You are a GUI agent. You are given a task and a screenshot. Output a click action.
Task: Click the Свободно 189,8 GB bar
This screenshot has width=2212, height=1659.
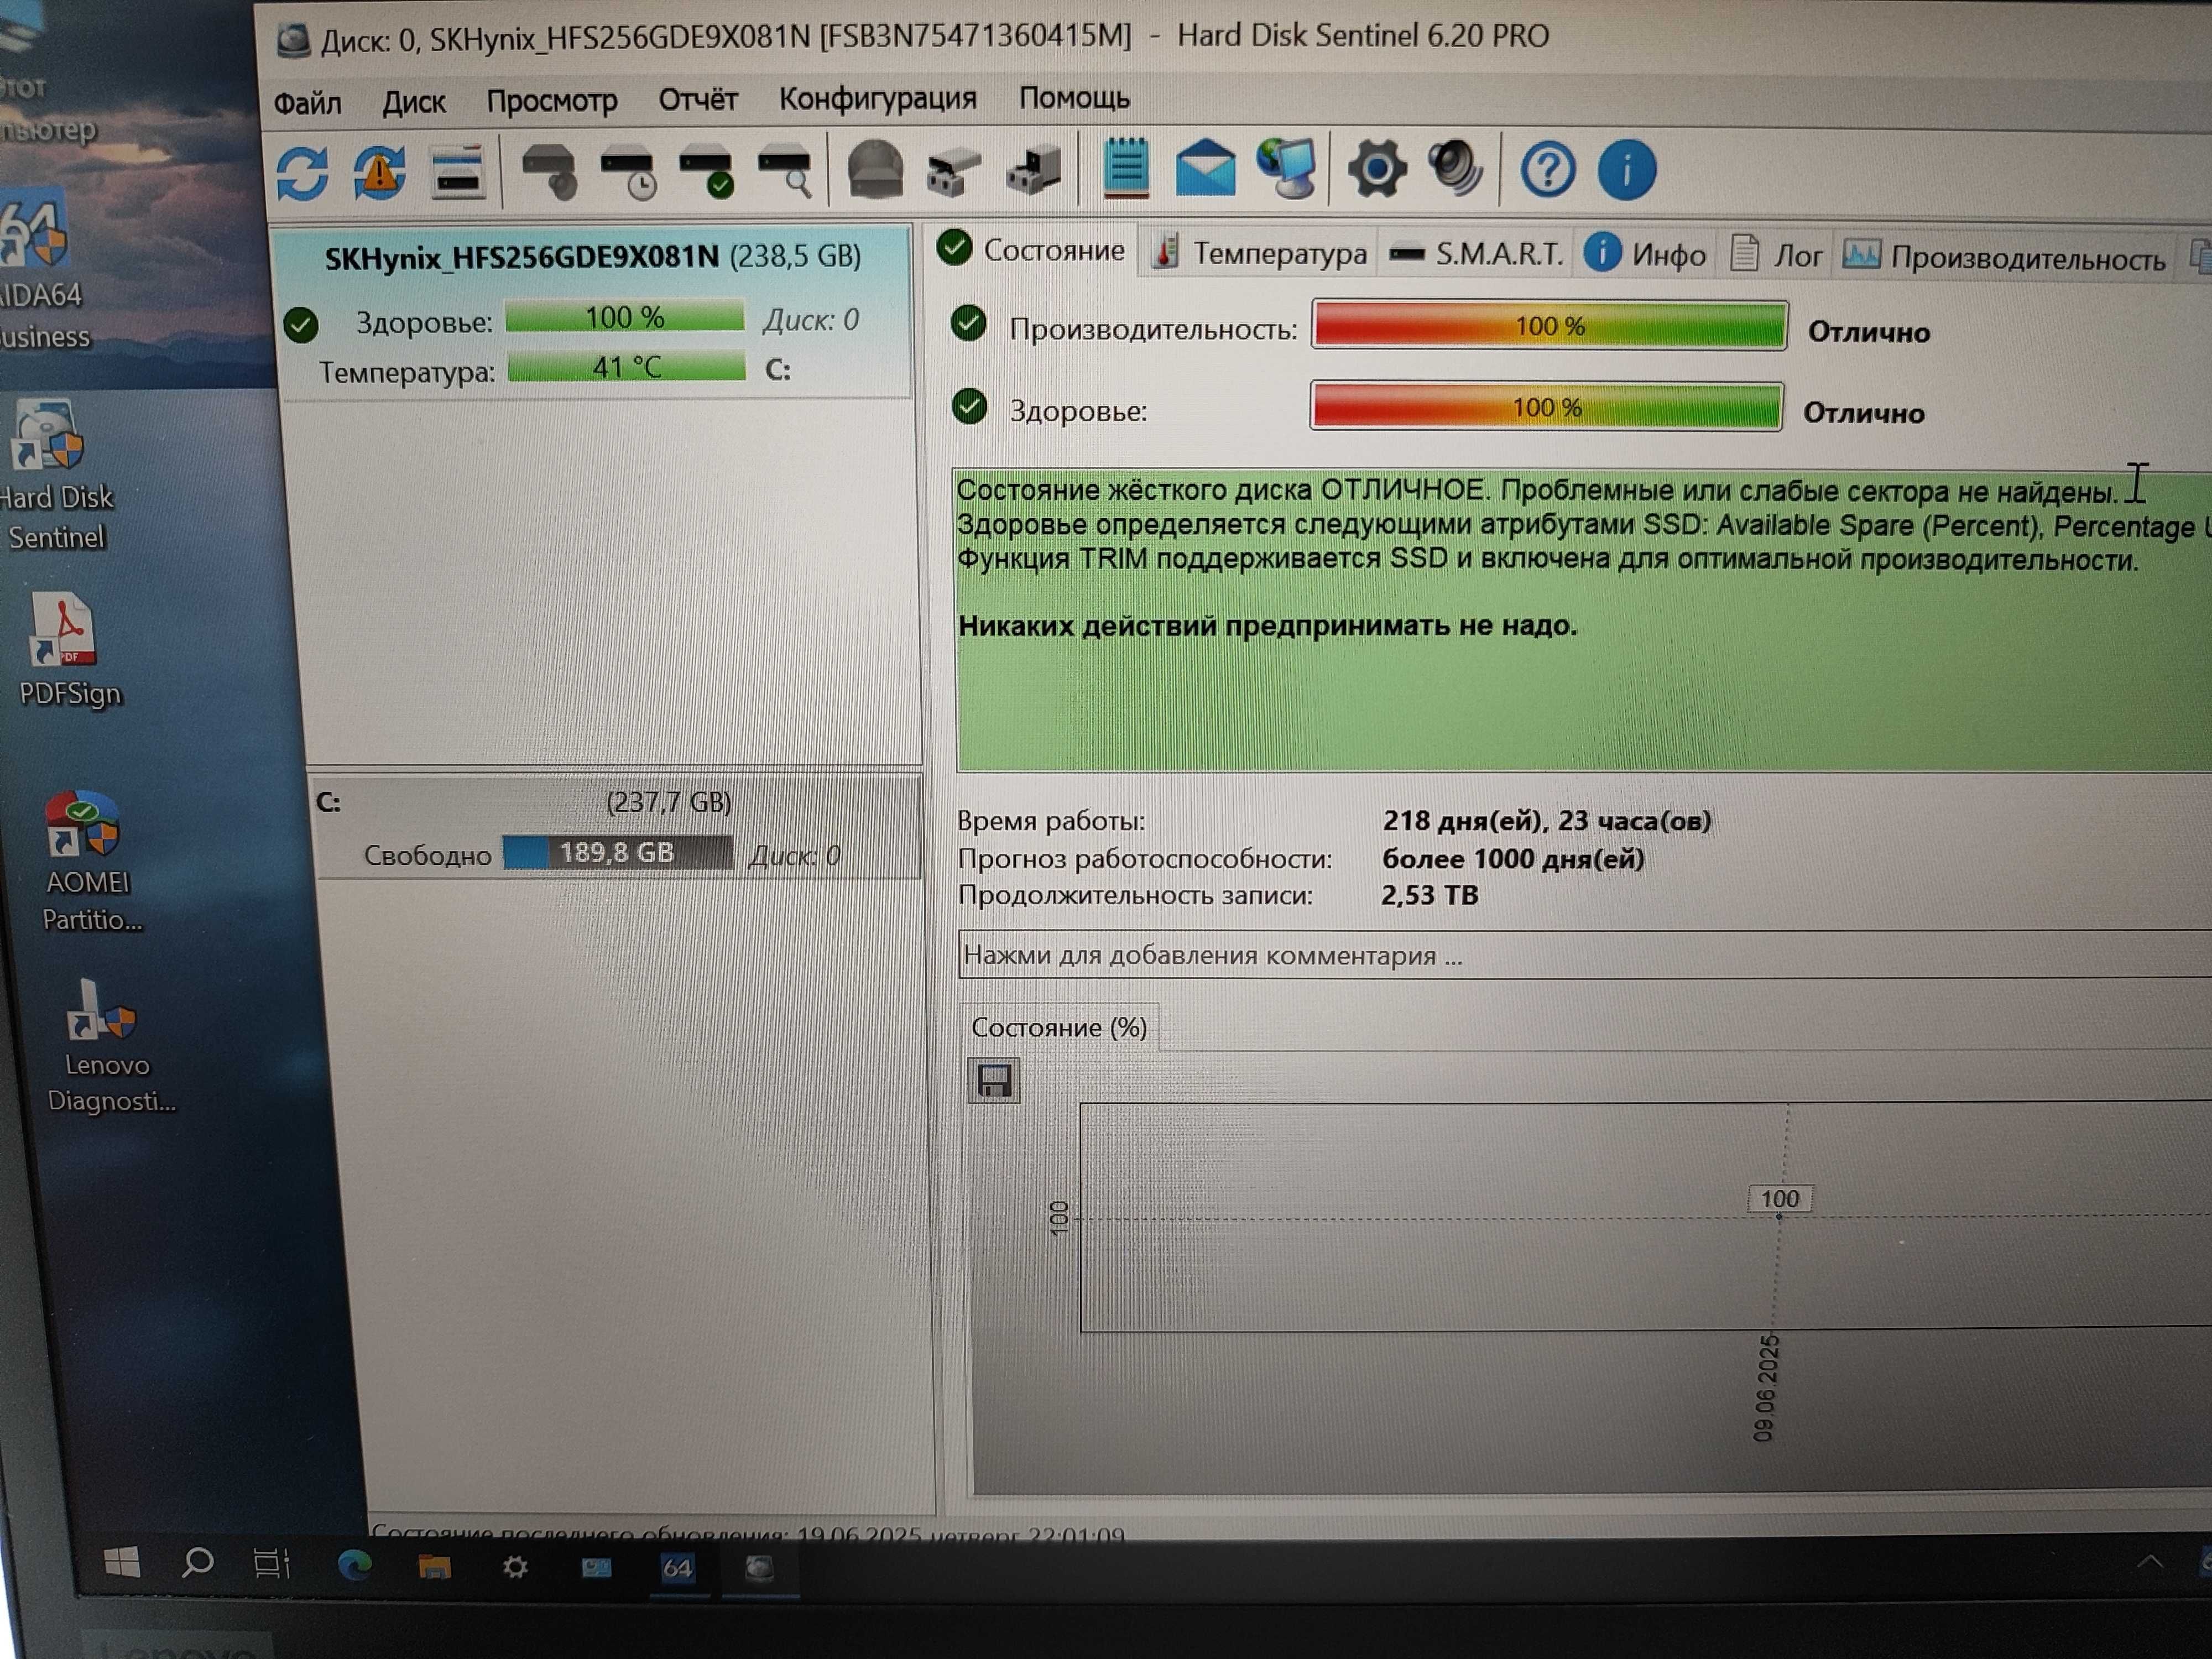[x=617, y=853]
